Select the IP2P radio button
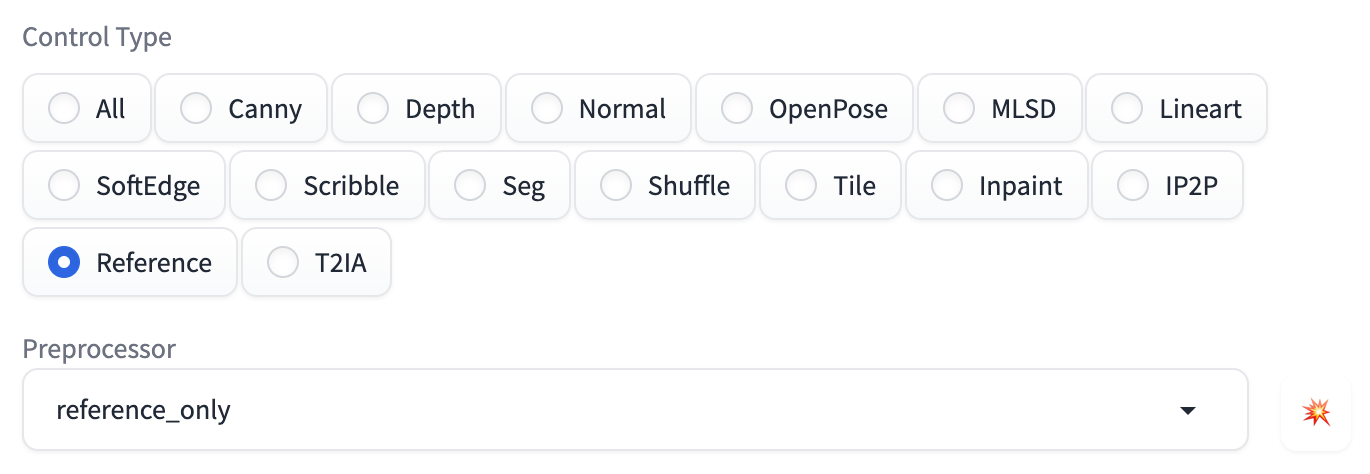This screenshot has height=474, width=1370. (1133, 185)
